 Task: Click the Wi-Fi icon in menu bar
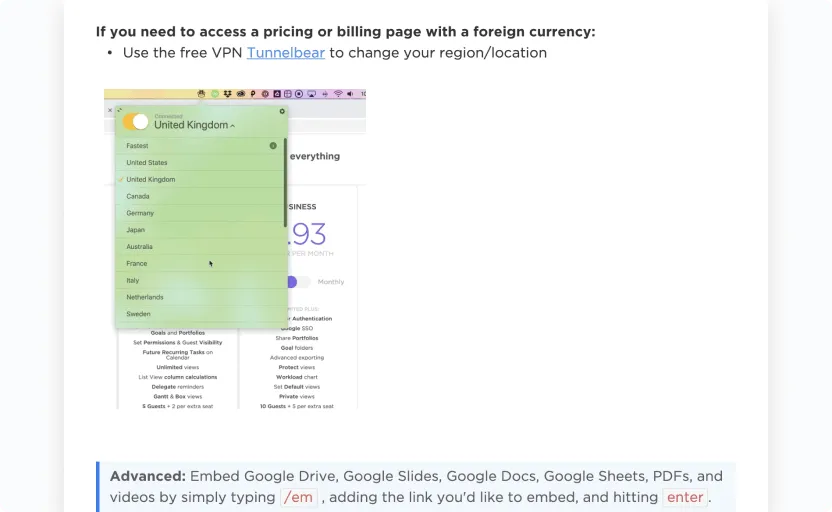pyautogui.click(x=338, y=94)
